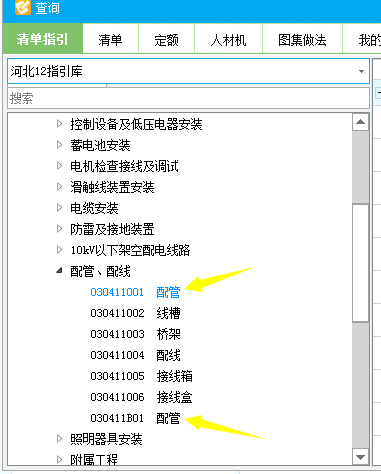Expand 10kV以下架空配电线路 node

pos(59,250)
